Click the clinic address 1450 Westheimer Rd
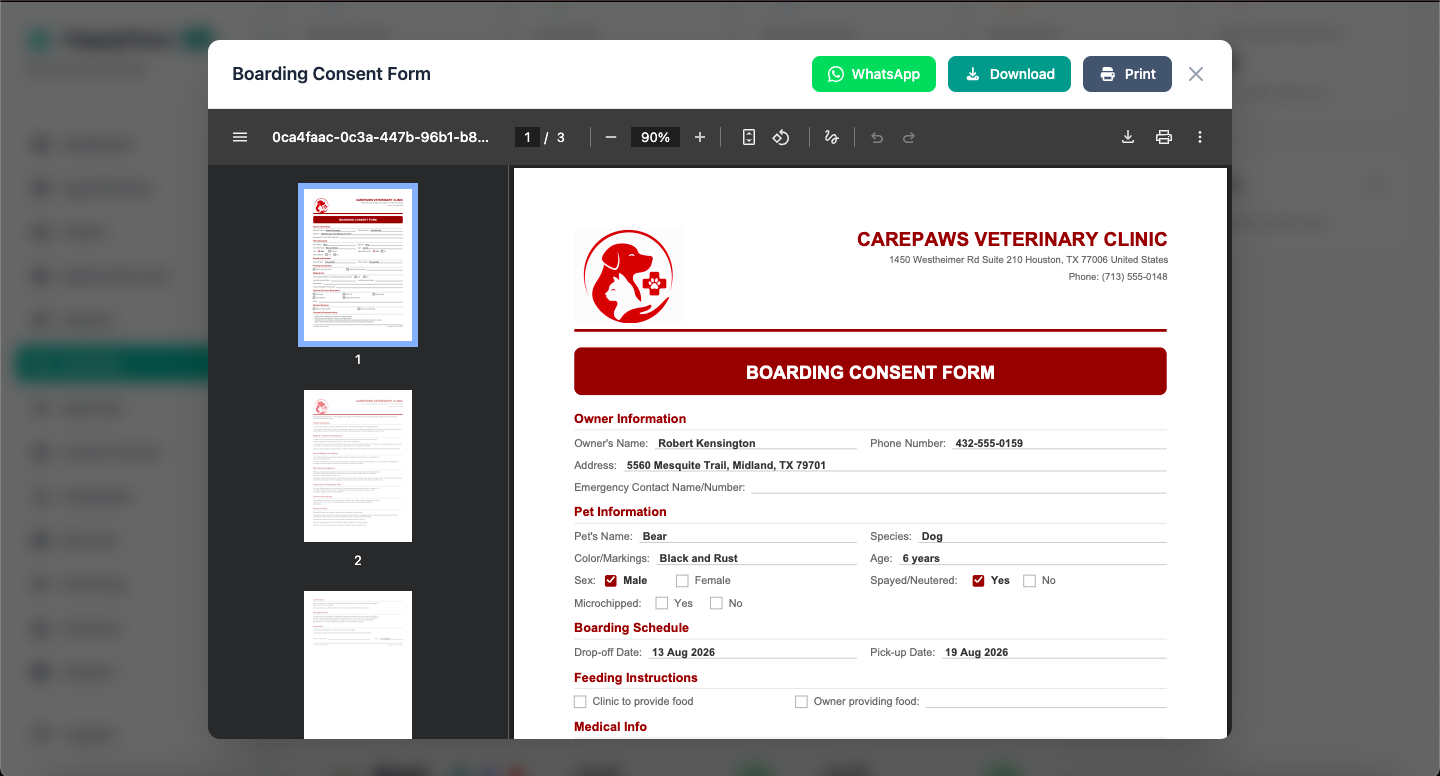 tap(1028, 260)
